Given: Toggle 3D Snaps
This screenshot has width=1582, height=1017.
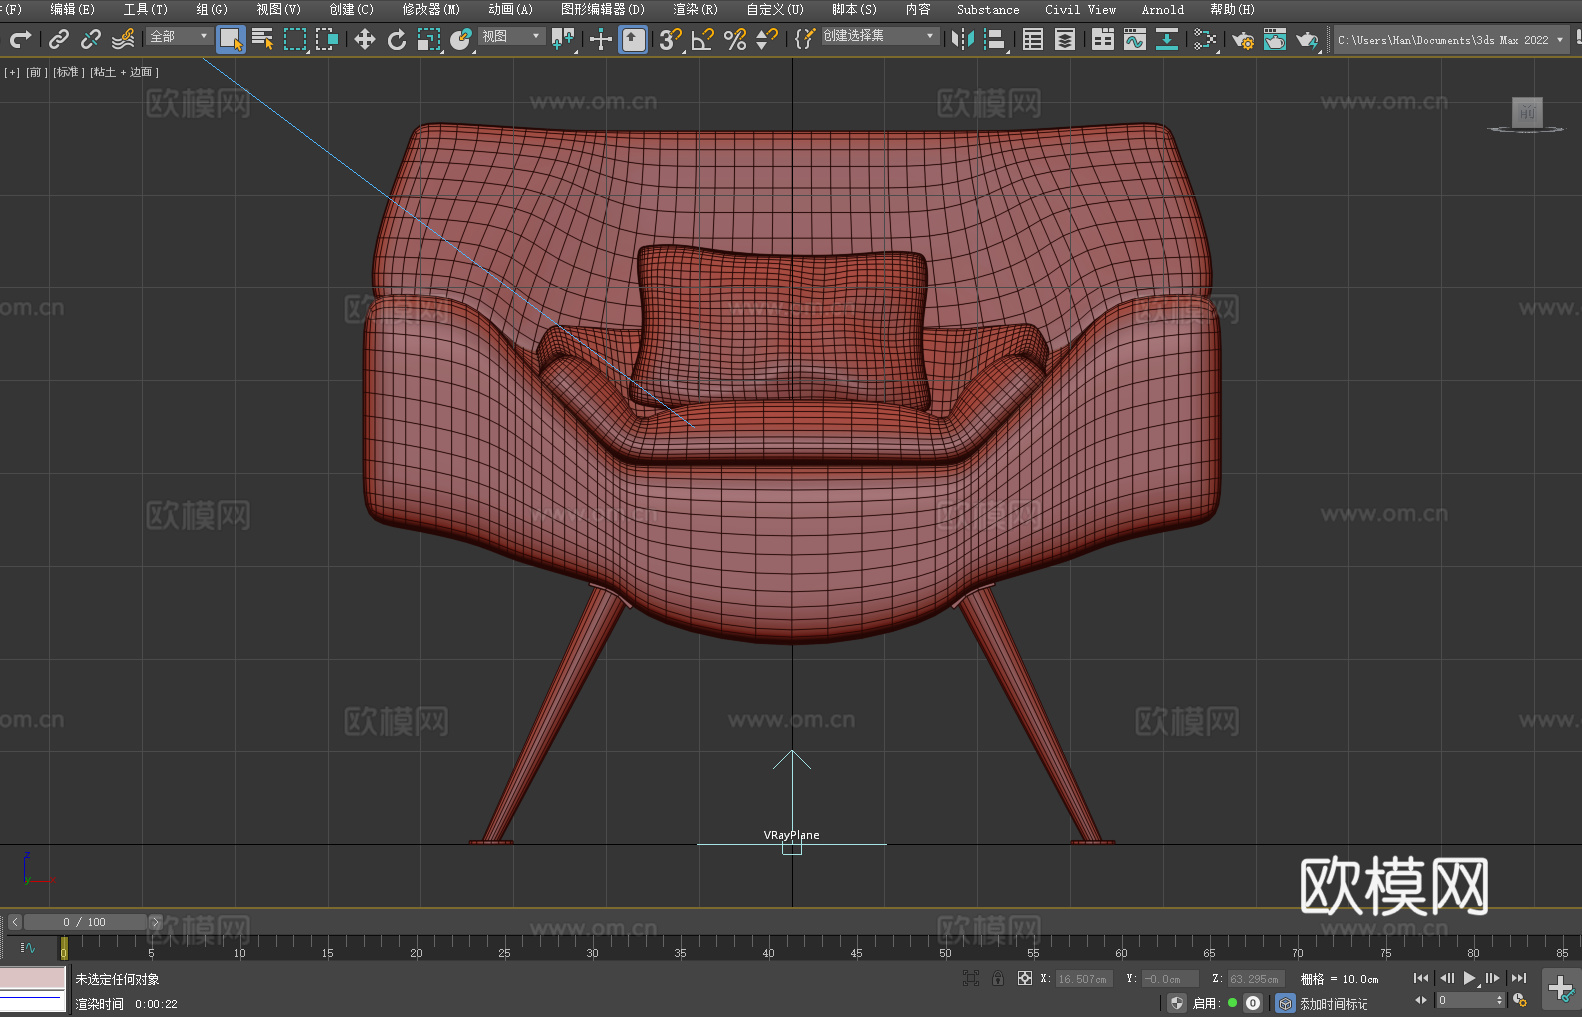Looking at the screenshot, I should (671, 39).
